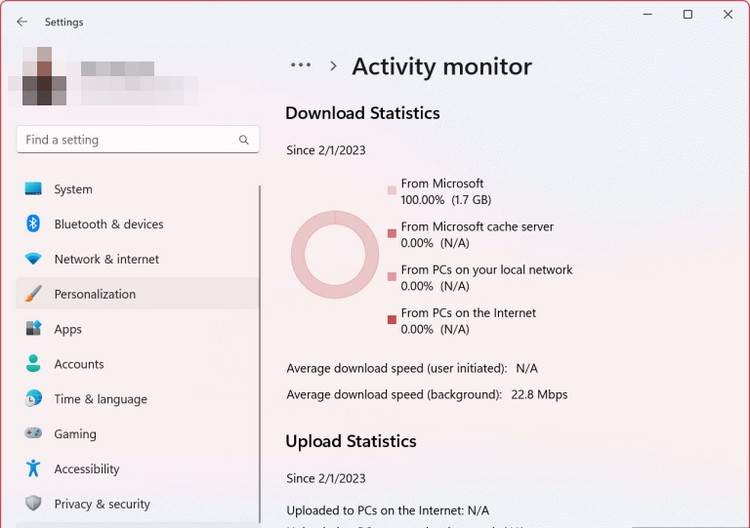Screen dimensions: 750x528
Task: Open the System icon in sidebar
Action: click(x=33, y=188)
